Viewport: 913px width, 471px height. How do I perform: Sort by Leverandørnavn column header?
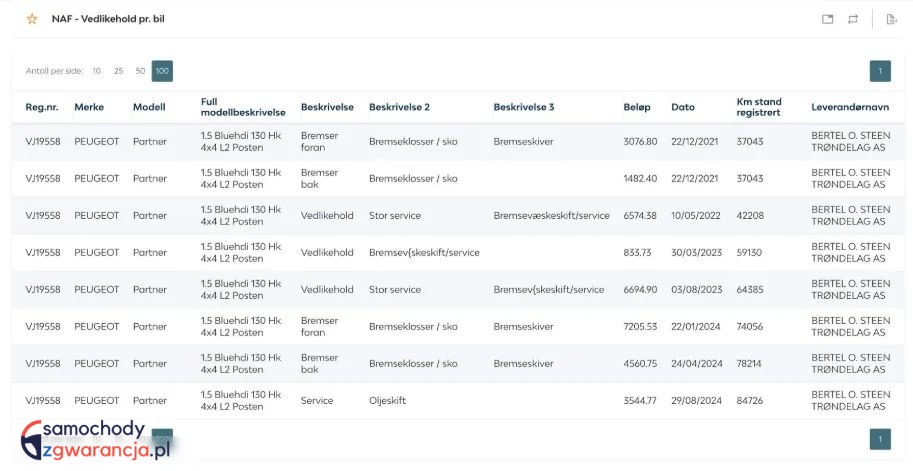point(850,107)
